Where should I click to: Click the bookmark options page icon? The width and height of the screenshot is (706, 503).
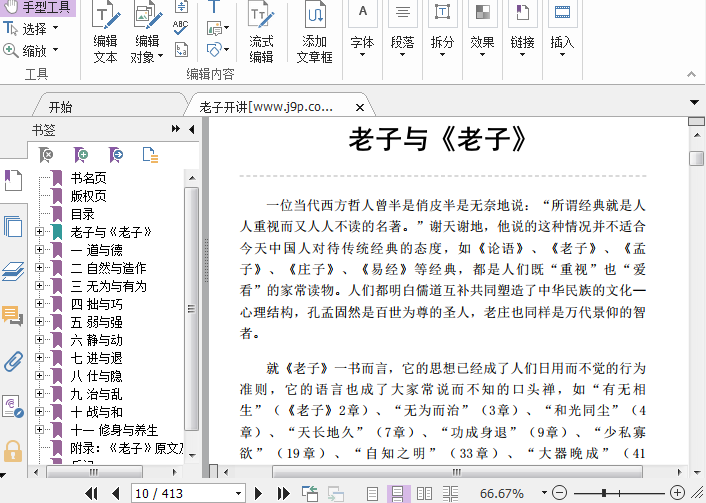[150, 155]
